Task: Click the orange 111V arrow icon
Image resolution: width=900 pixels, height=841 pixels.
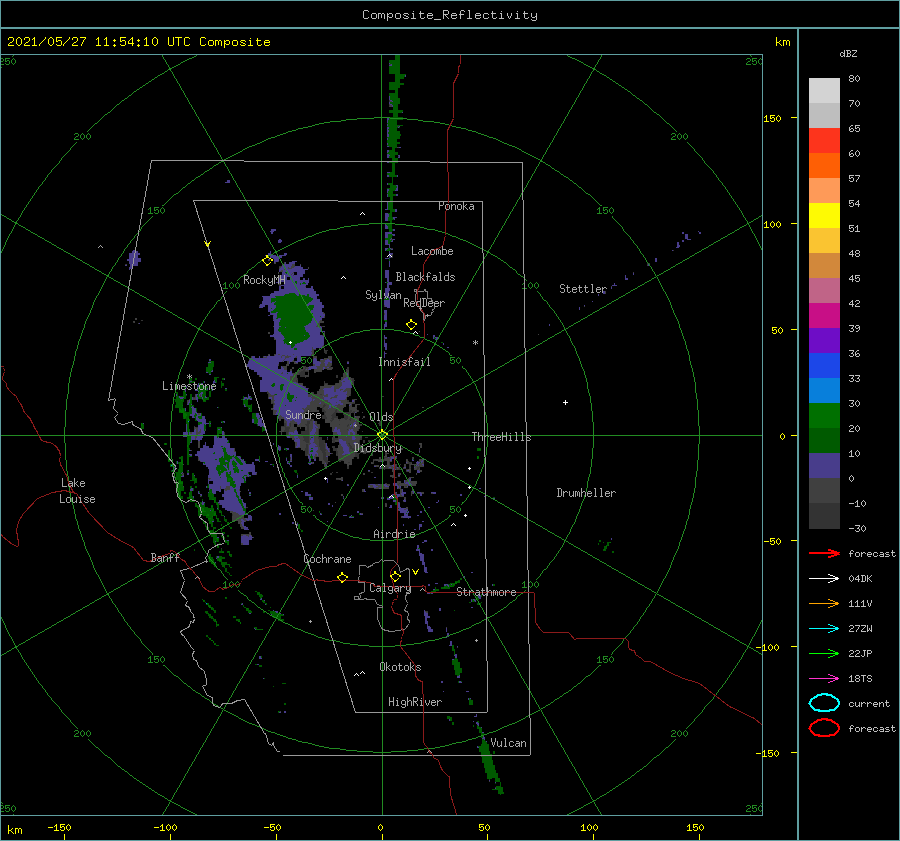Action: tap(824, 603)
